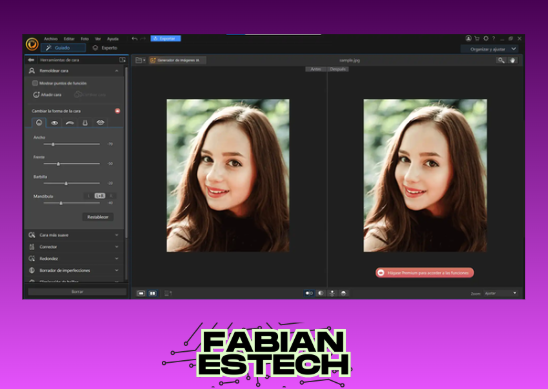Screen dimensions: 548x389
Task: Expand the Redondez section
Action: pyautogui.click(x=116, y=259)
